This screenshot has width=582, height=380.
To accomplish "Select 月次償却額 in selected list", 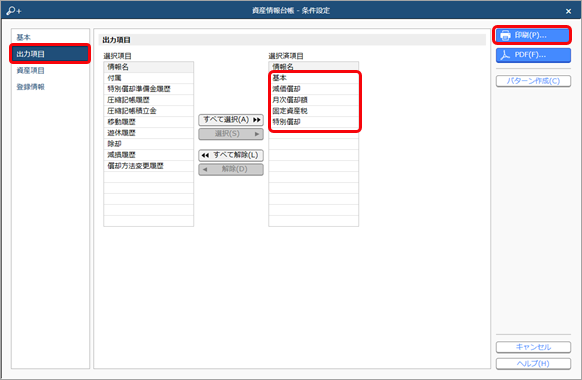I will 314,100.
